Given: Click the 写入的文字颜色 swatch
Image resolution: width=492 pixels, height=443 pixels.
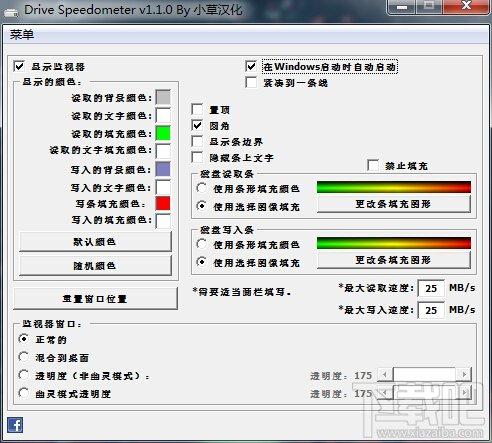Looking at the screenshot, I should 163,187.
